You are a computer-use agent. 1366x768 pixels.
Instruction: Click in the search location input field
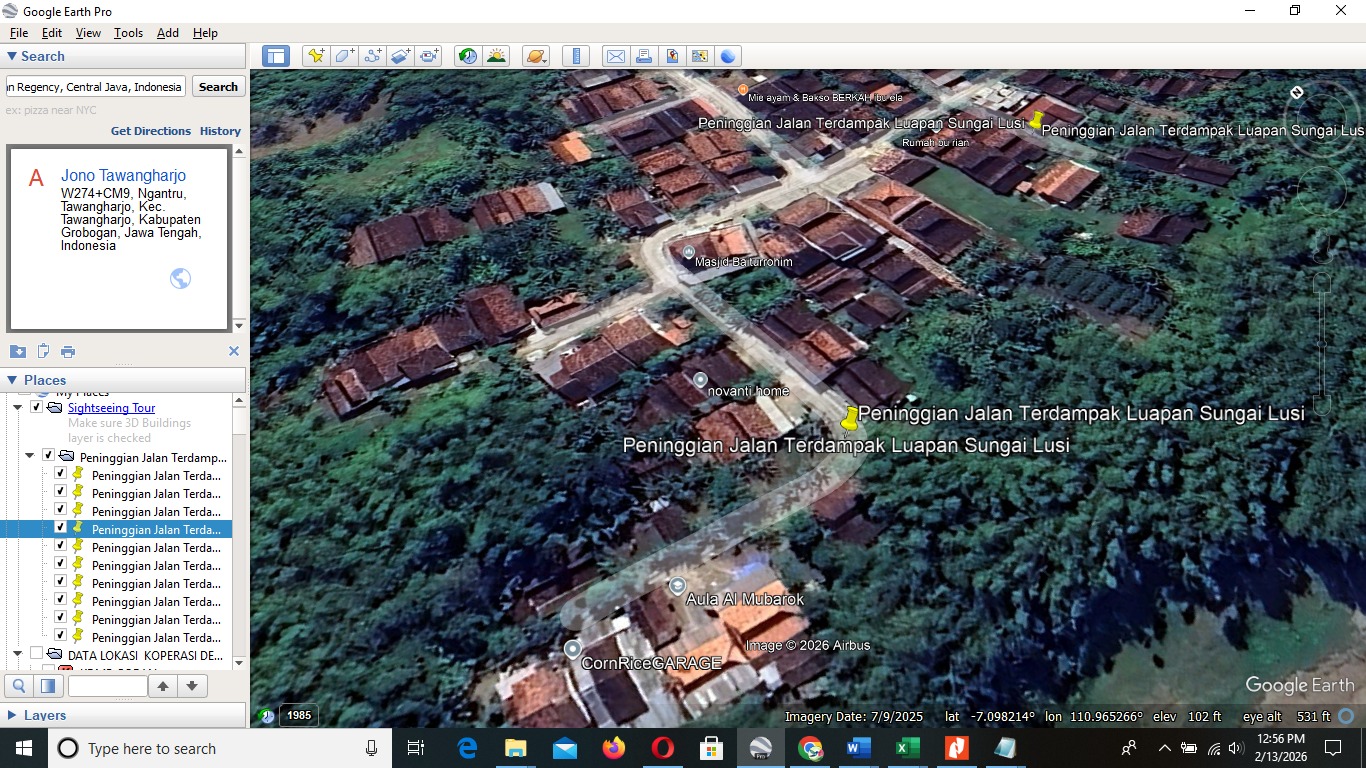(x=96, y=87)
